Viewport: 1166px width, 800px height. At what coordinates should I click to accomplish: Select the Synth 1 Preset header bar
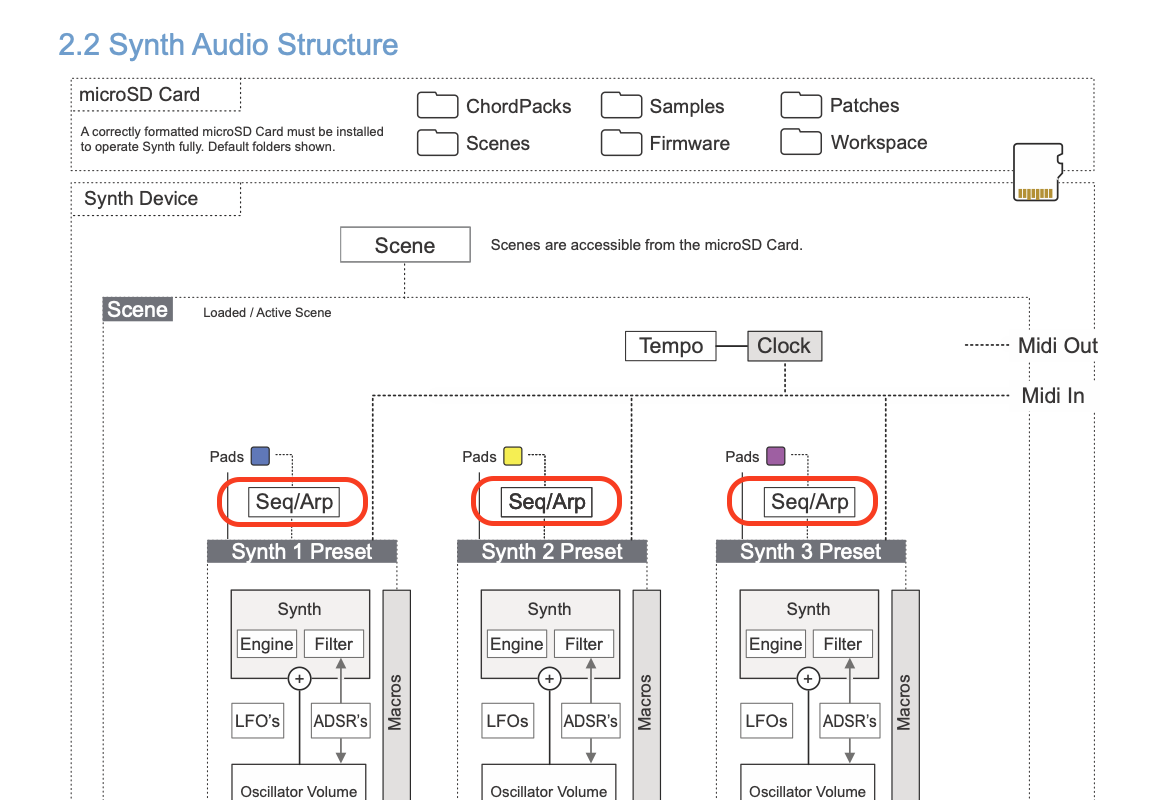[x=302, y=552]
